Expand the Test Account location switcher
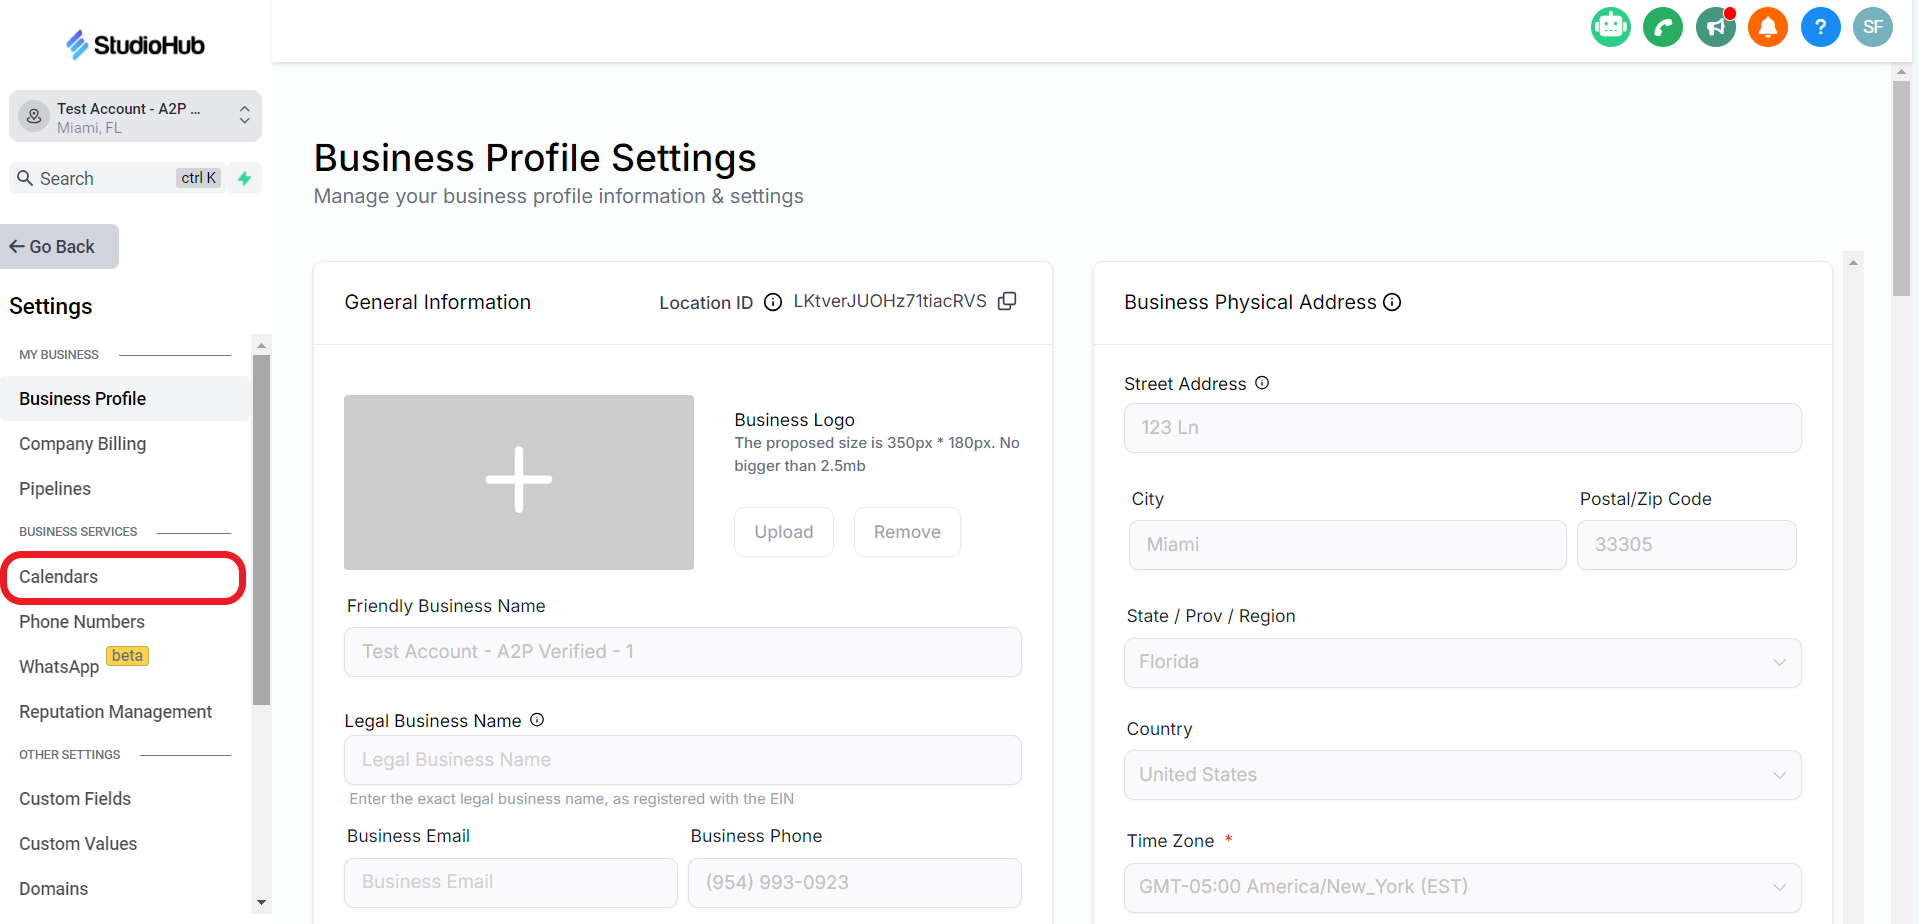This screenshot has width=1919, height=924. coord(135,117)
